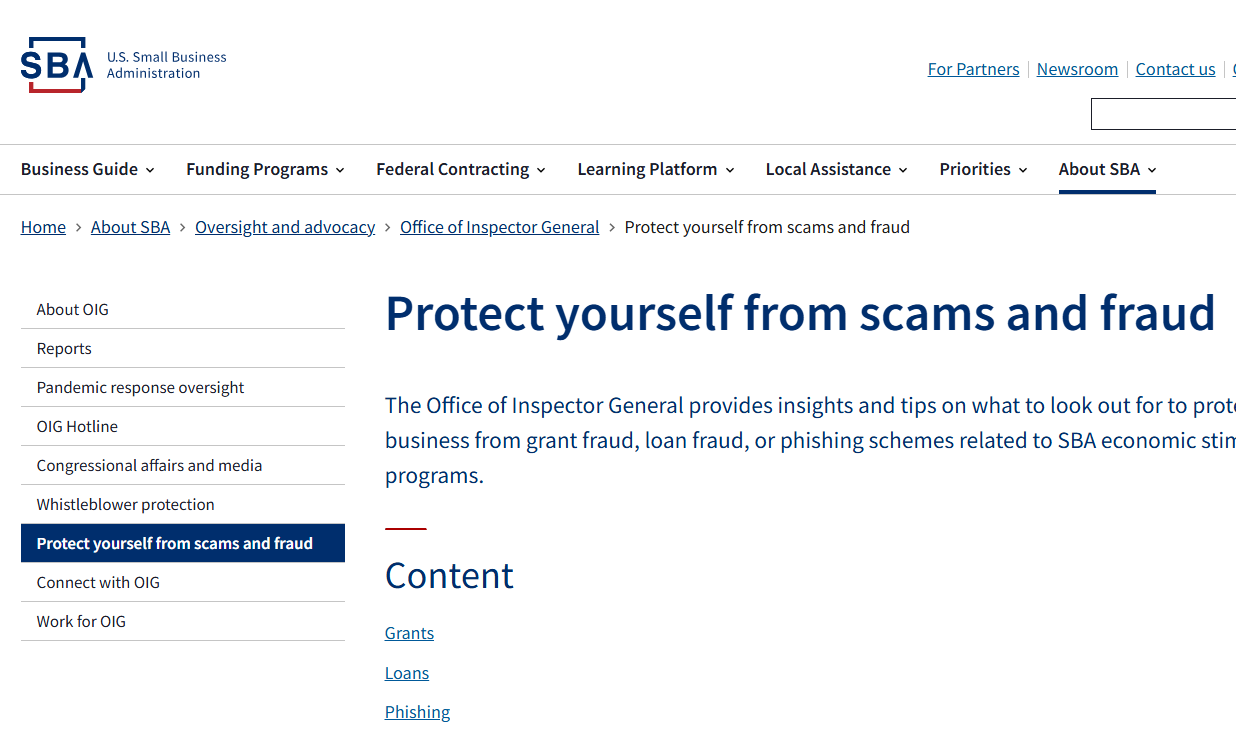Image resolution: width=1236 pixels, height=732 pixels.
Task: Open Pandemic response oversight sidebar item
Action: tap(183, 387)
